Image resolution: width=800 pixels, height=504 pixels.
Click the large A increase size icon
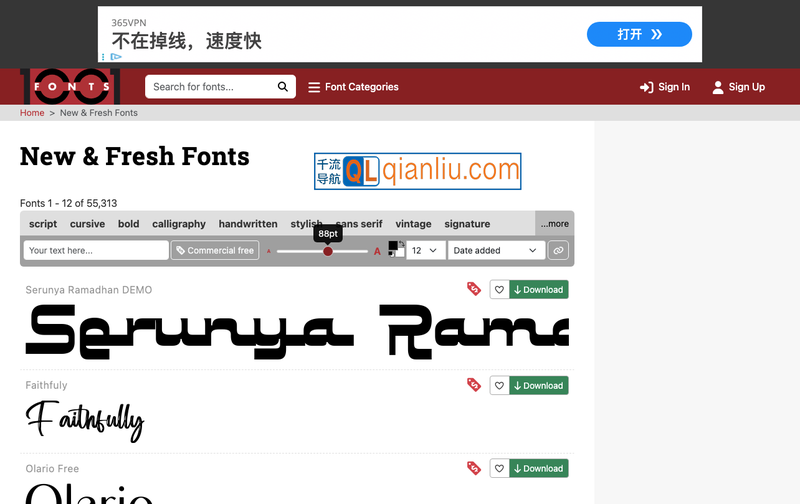pyautogui.click(x=377, y=251)
